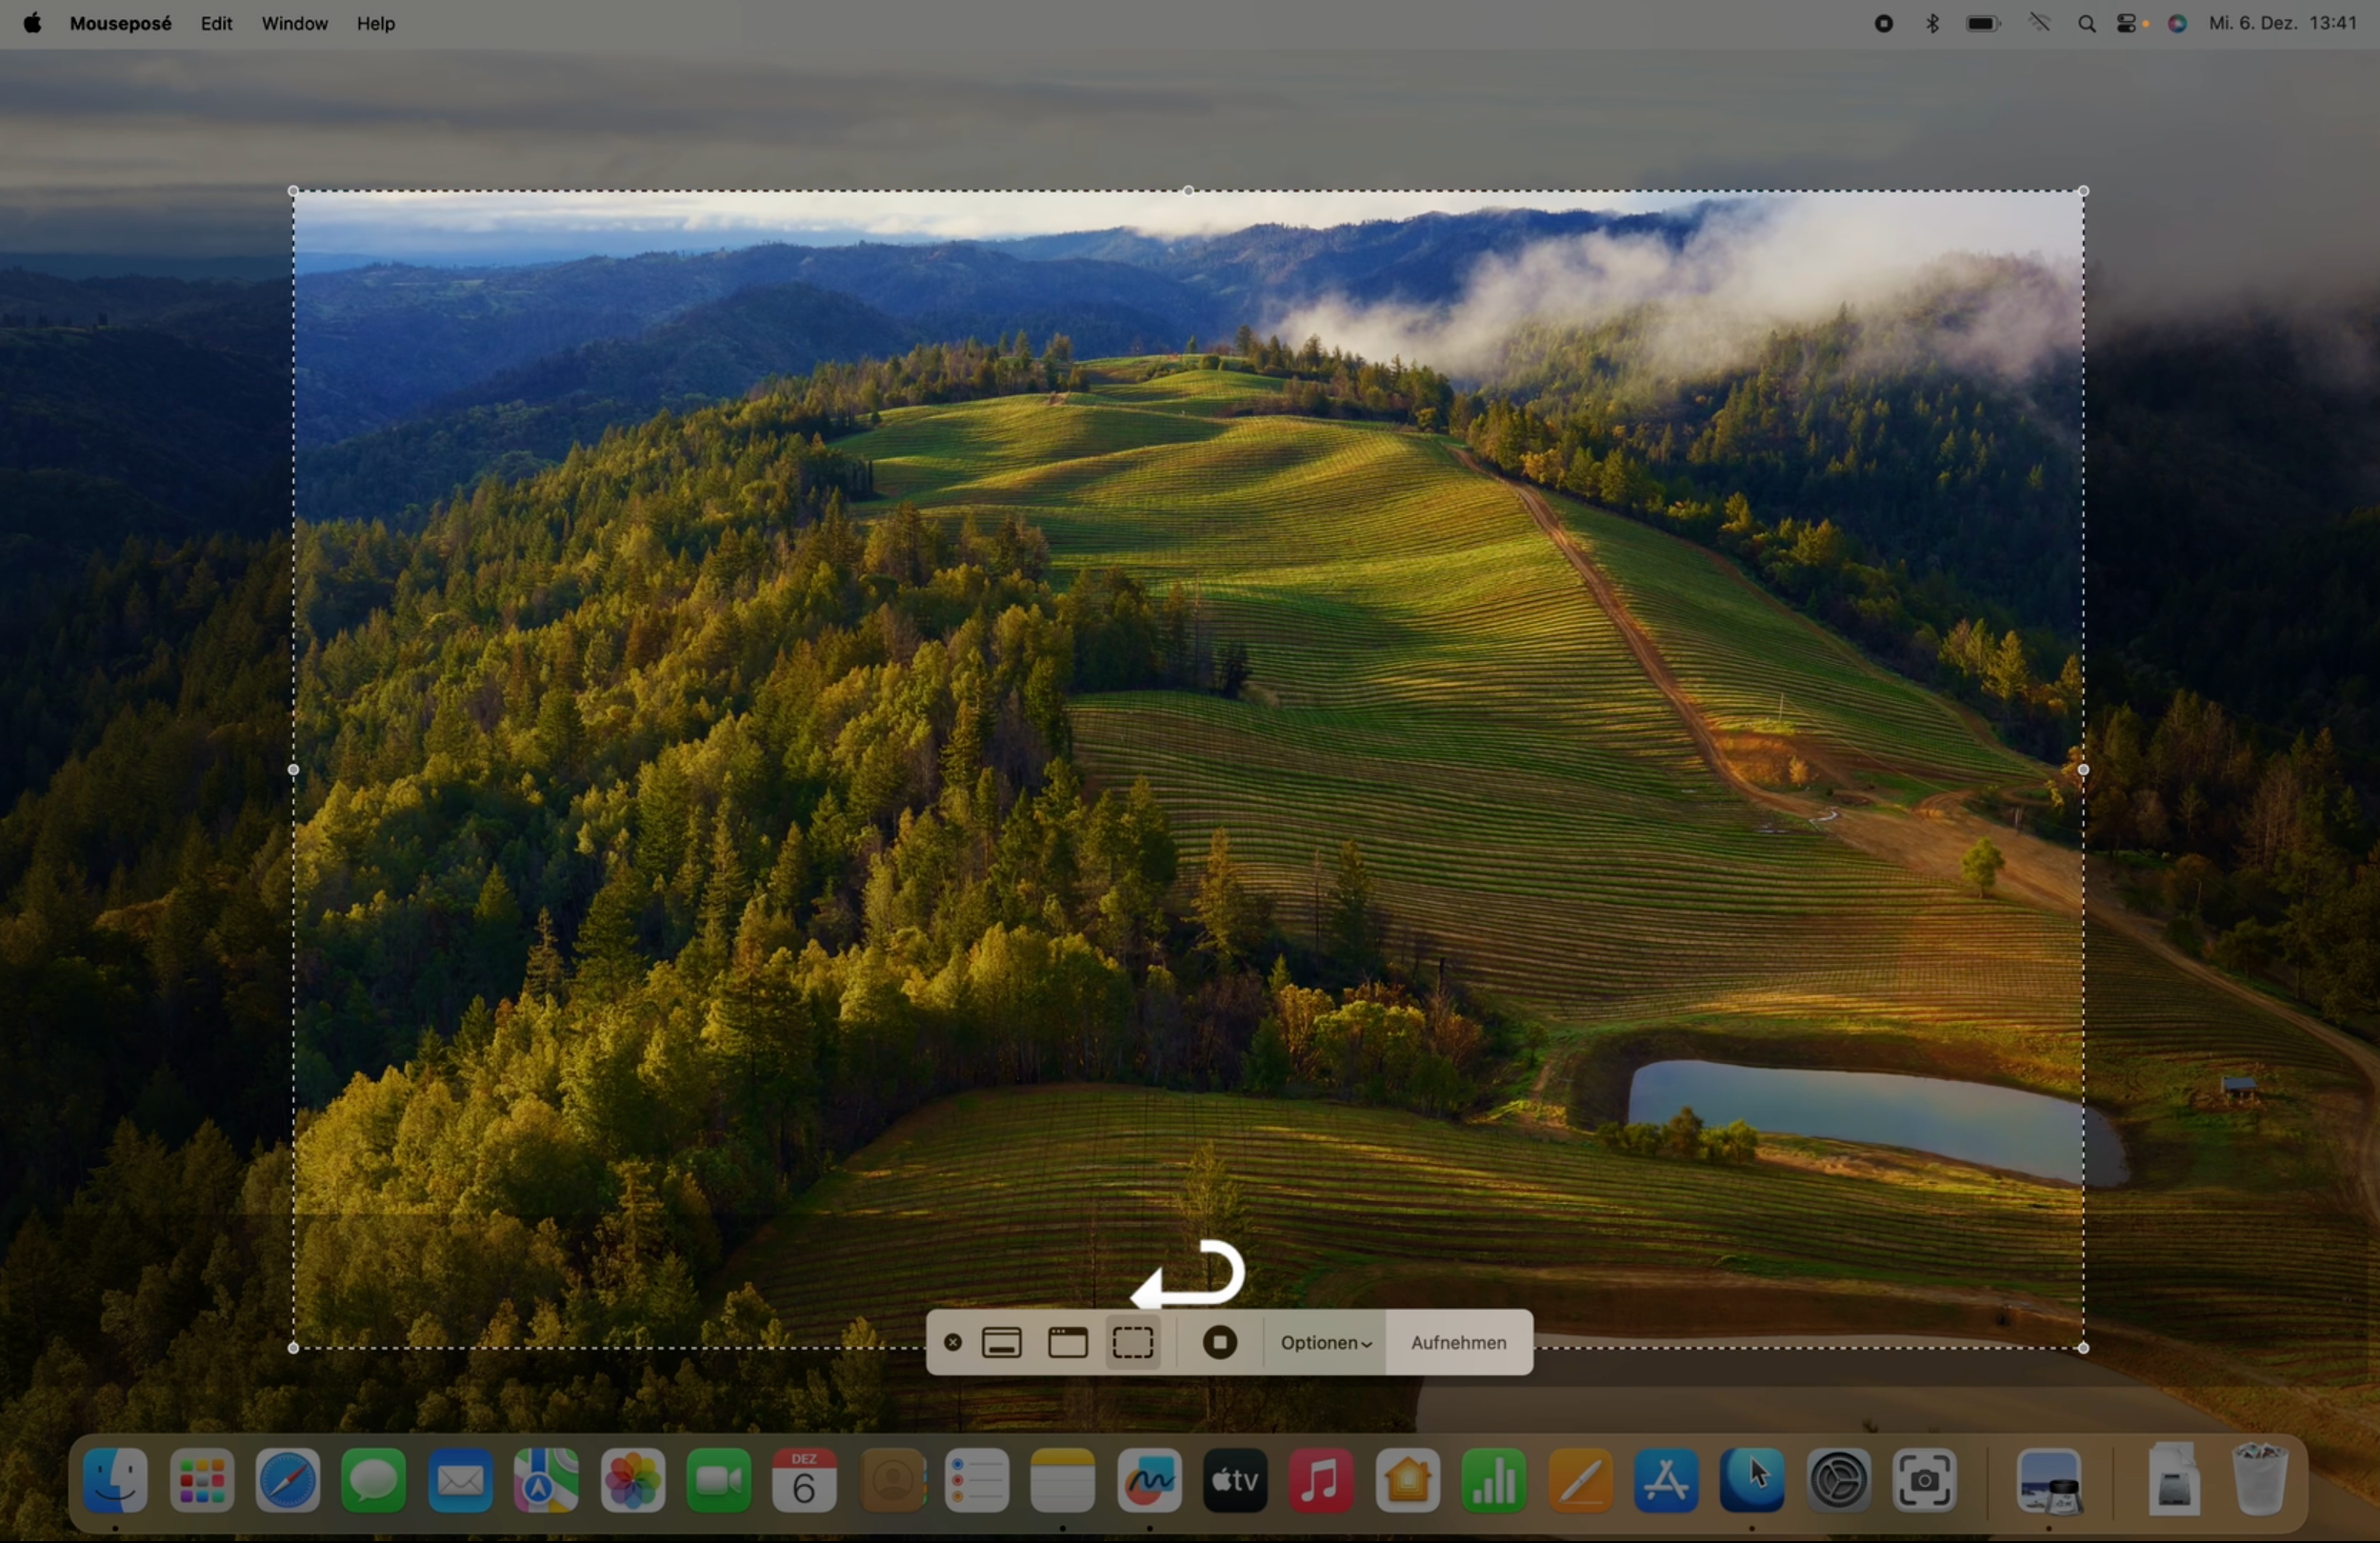Image resolution: width=2380 pixels, height=1543 pixels.
Task: Select capture selected portion mode
Action: (1133, 1342)
